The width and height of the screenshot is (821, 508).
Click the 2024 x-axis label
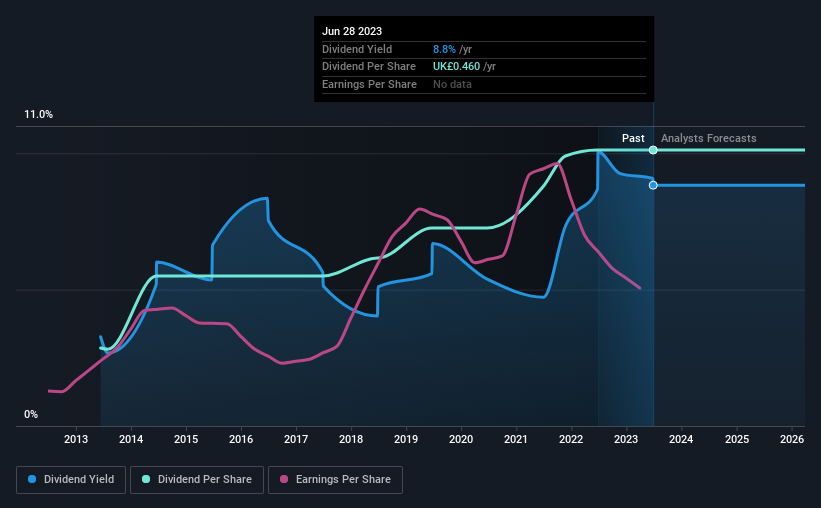[x=681, y=439]
